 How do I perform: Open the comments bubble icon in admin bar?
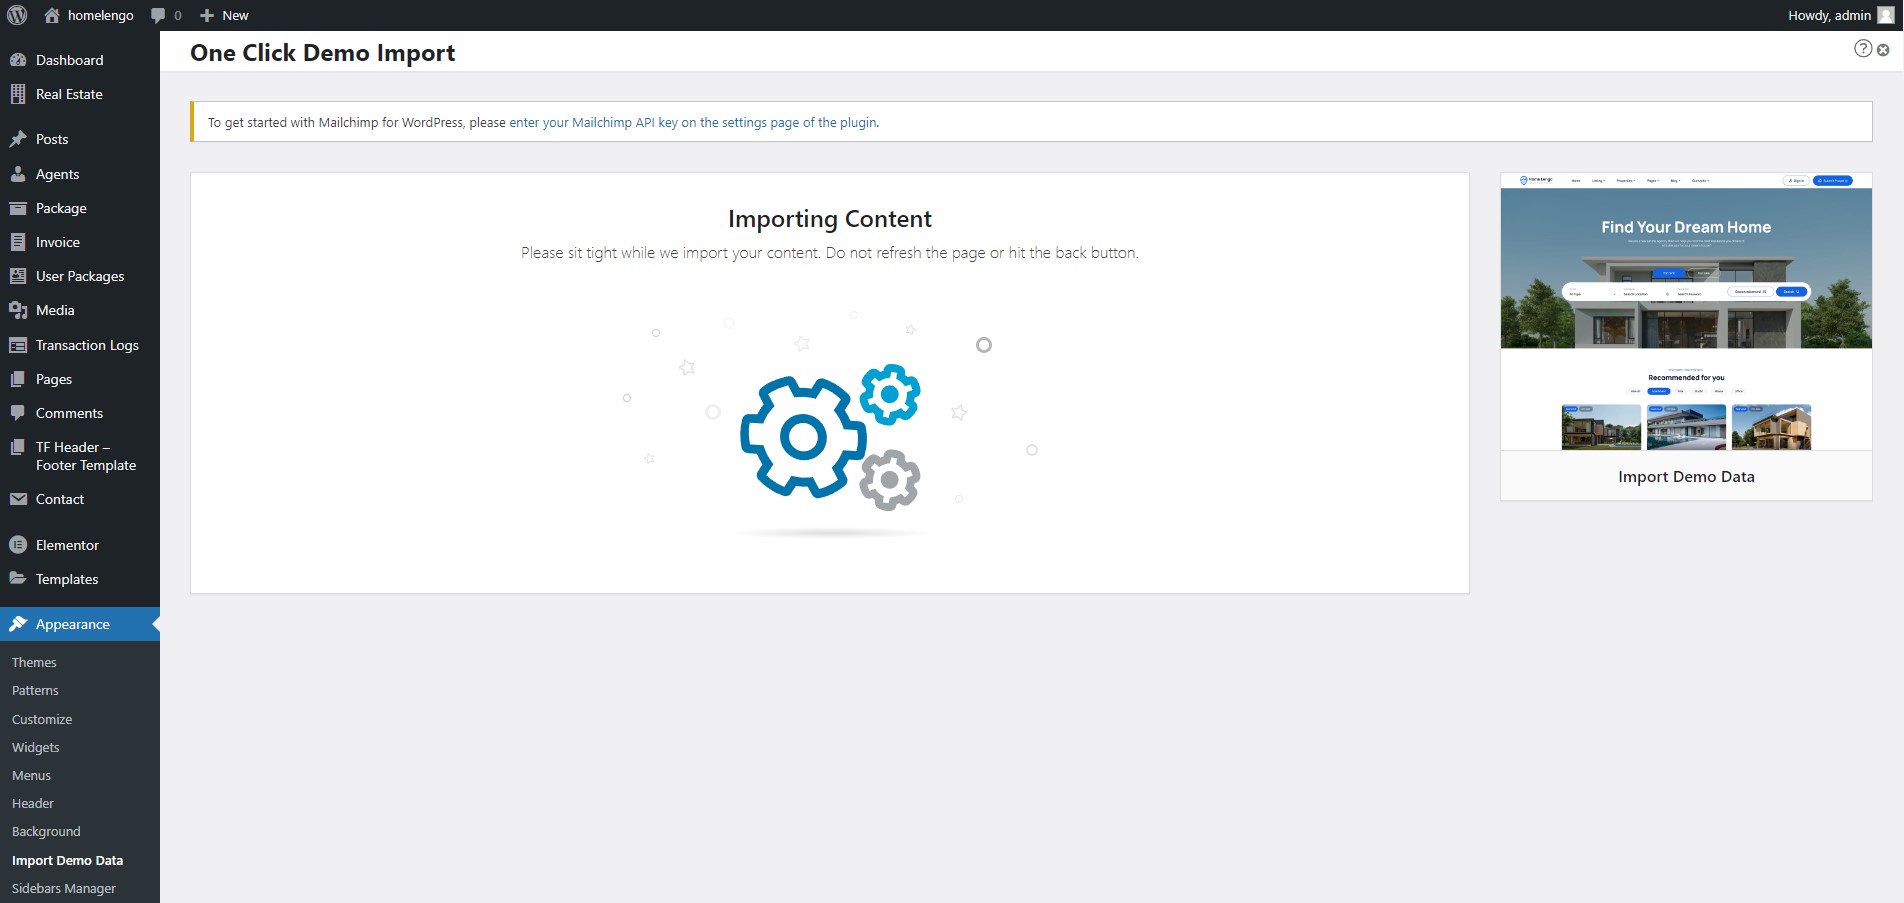pyautogui.click(x=158, y=15)
